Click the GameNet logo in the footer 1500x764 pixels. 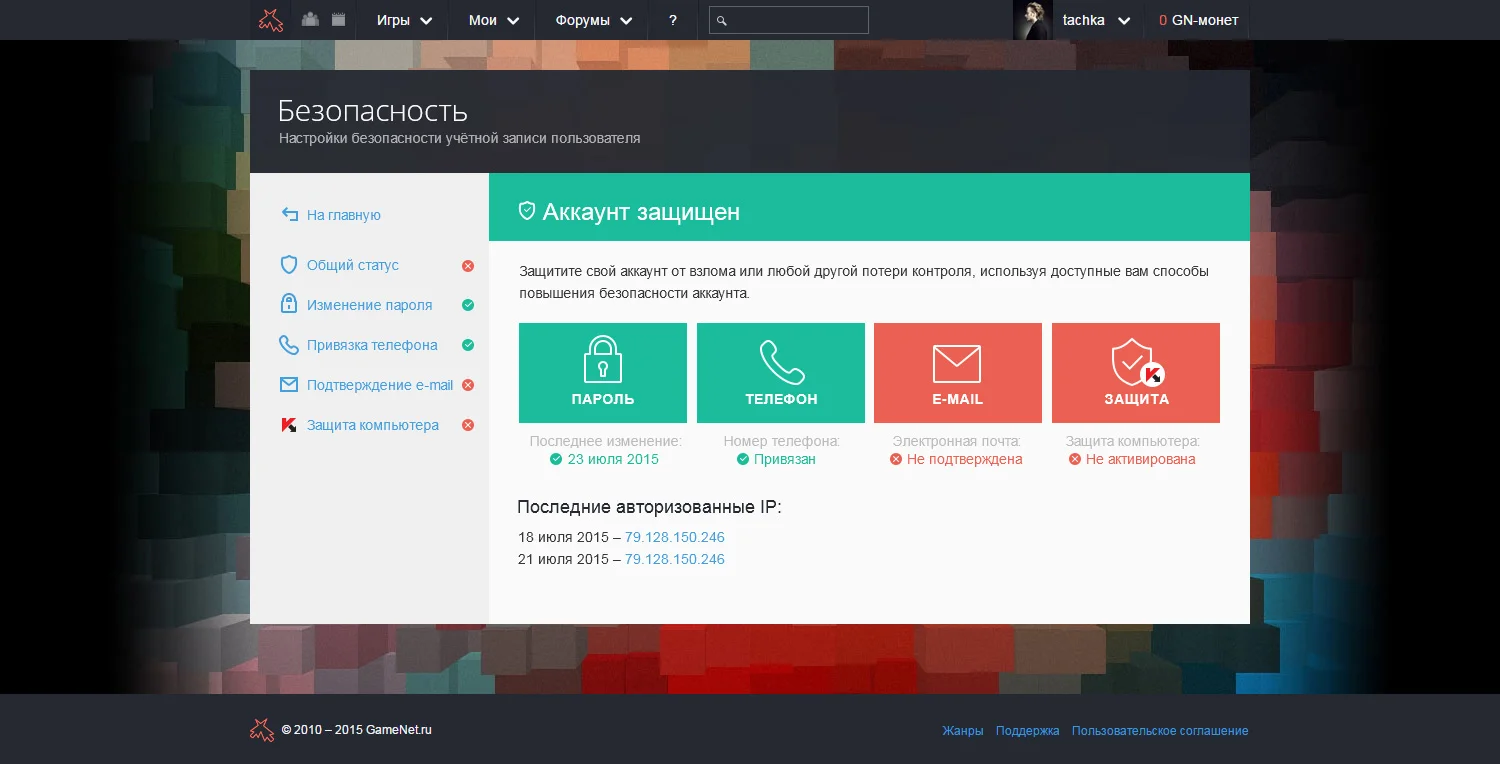pos(262,730)
